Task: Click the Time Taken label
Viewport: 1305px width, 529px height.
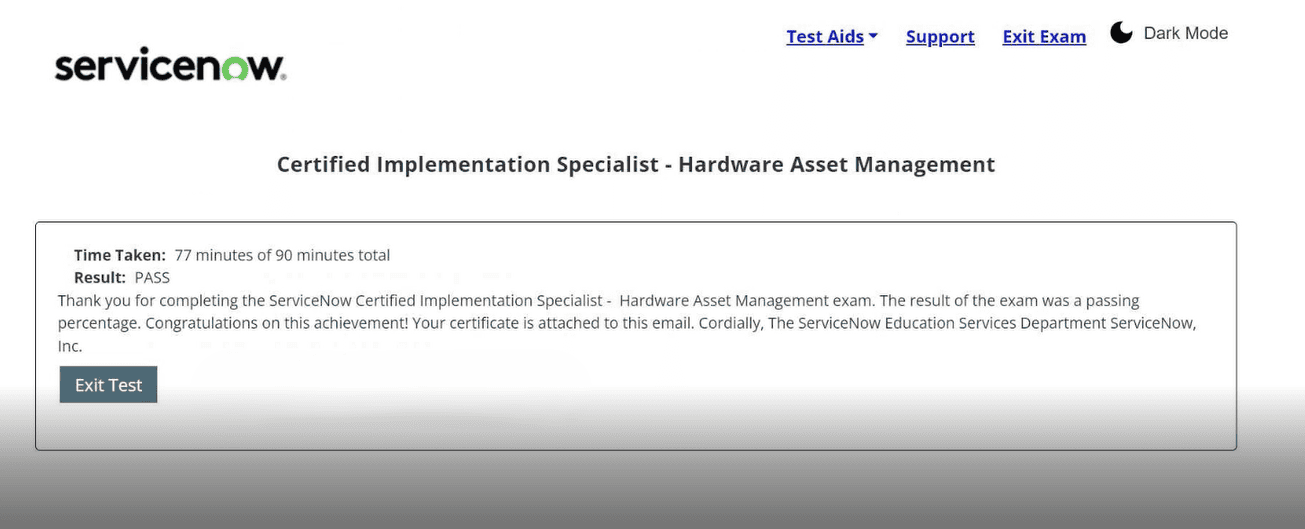Action: click(120, 255)
